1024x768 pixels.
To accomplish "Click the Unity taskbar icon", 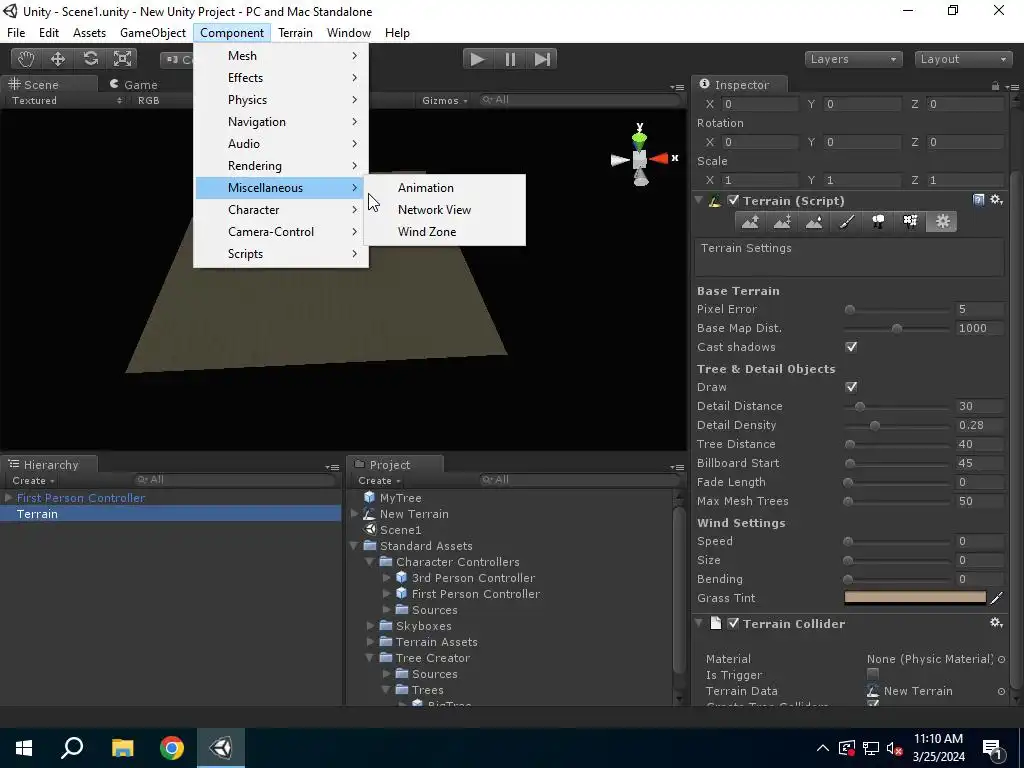I will tap(221, 748).
